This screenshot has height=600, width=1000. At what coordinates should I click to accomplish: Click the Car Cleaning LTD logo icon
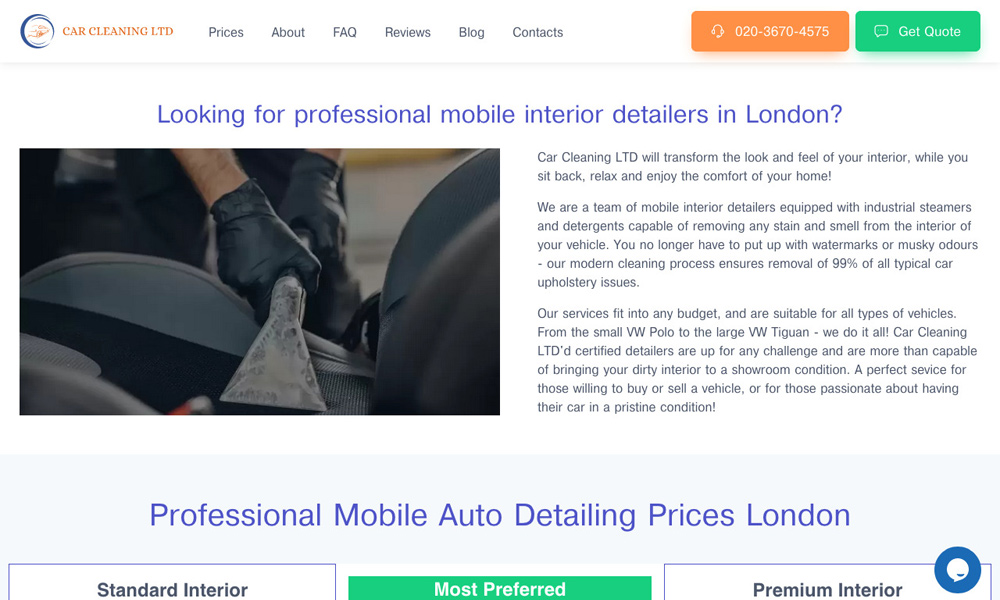click(37, 31)
